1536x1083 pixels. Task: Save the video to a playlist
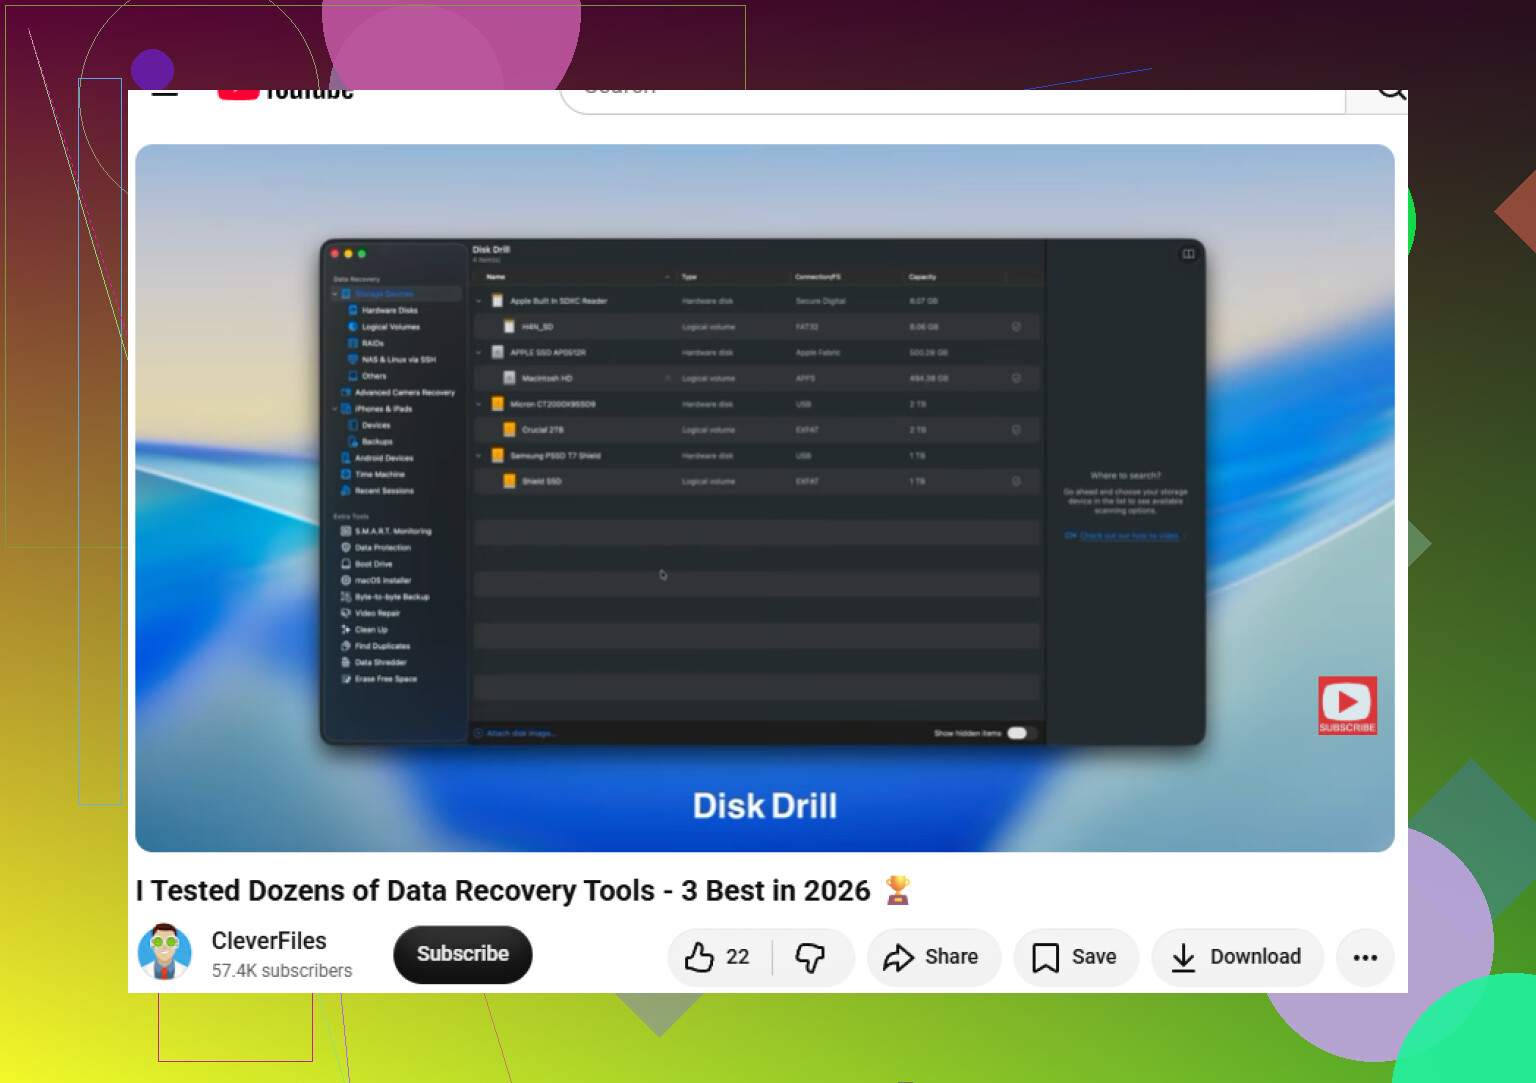pyautogui.click(x=1076, y=957)
